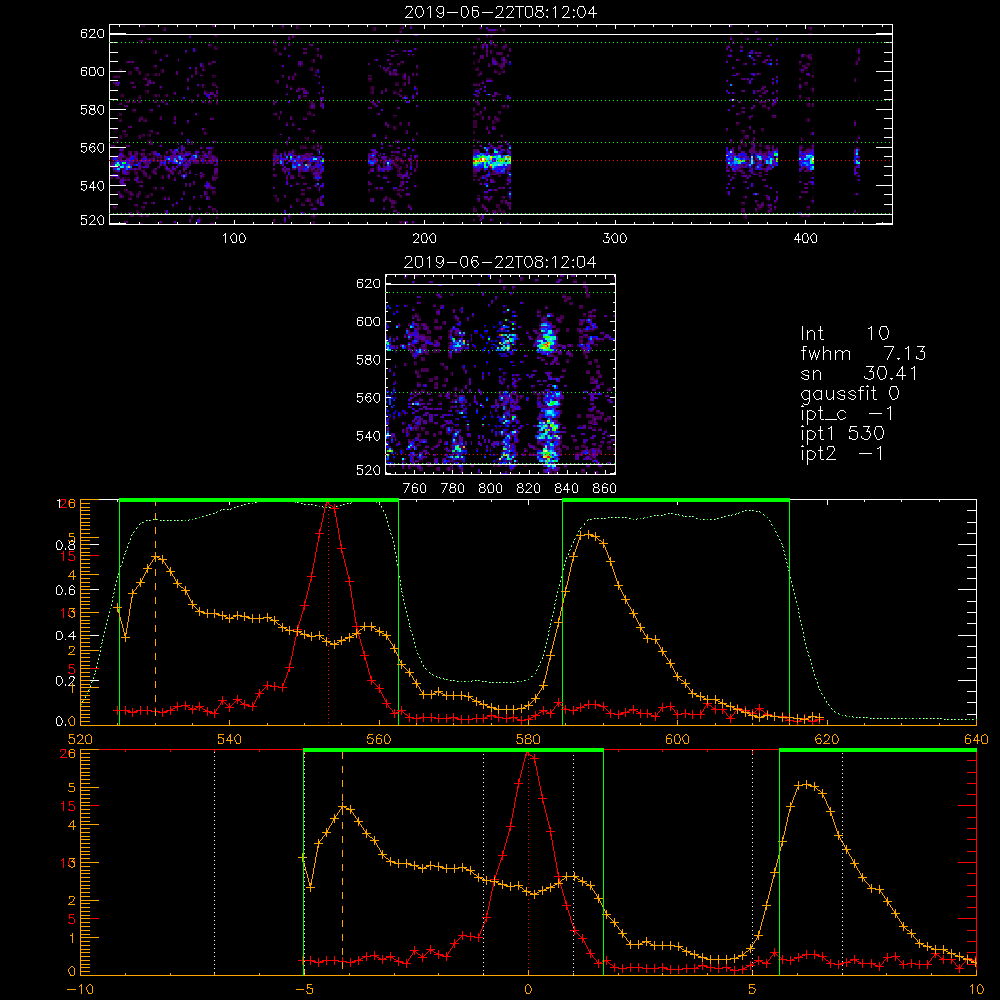Viewport: 1000px width, 1000px height.
Task: Click the right green bar atop third plot
Action: pyautogui.click(x=676, y=500)
